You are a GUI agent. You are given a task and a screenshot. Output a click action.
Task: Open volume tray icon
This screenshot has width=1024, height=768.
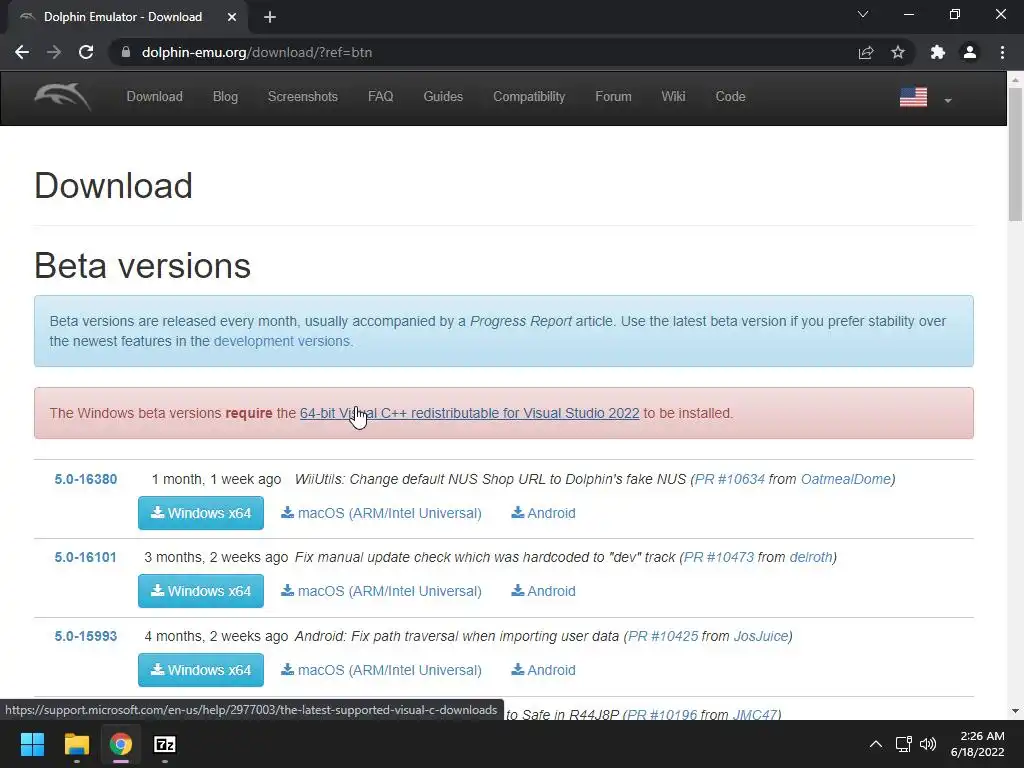click(928, 744)
